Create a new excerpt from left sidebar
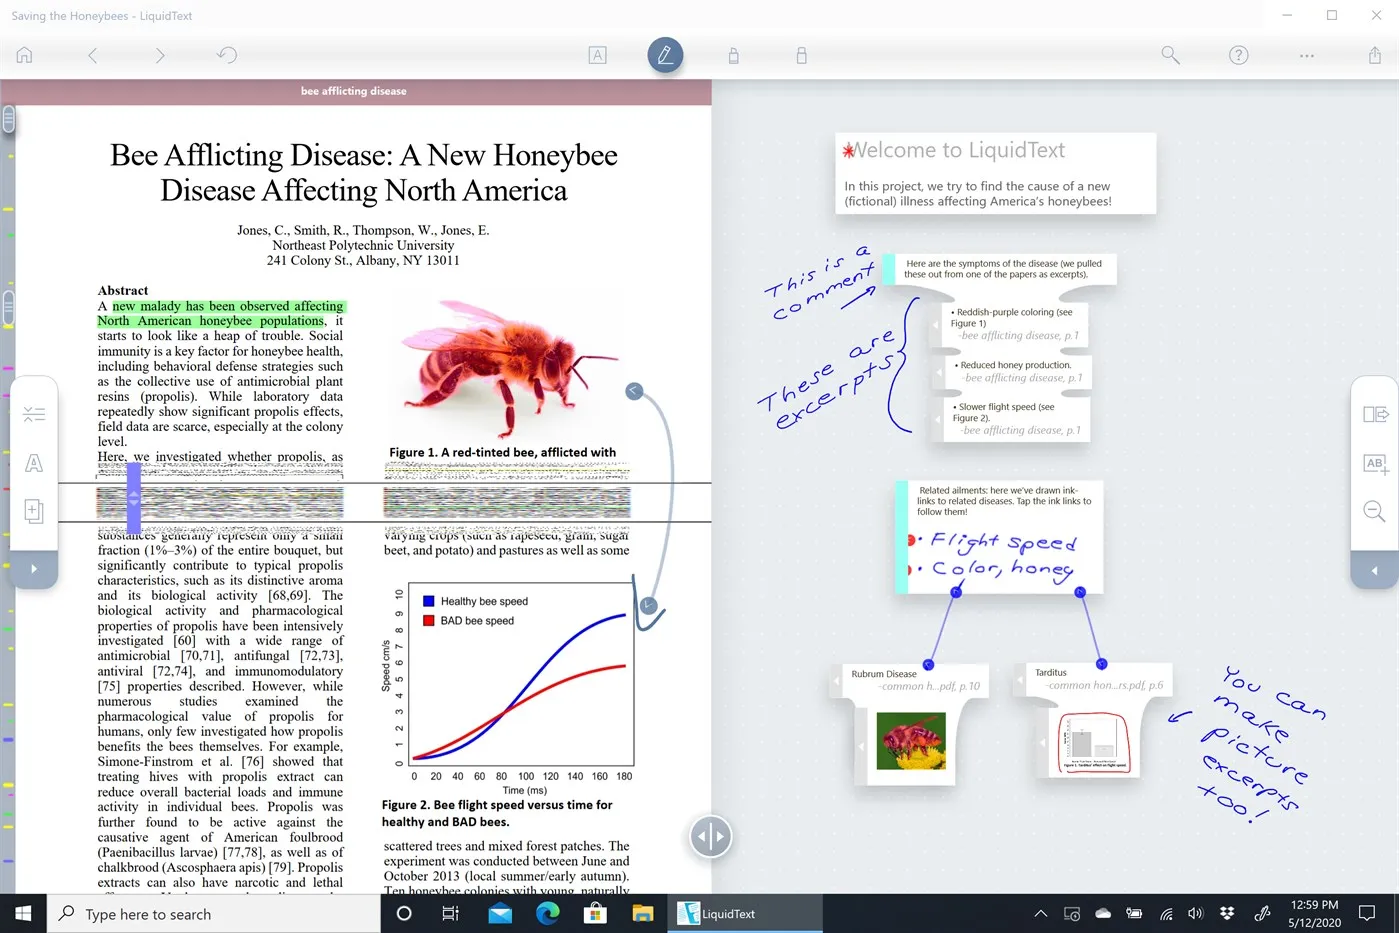Viewport: 1399px width, 933px height. pyautogui.click(x=34, y=511)
